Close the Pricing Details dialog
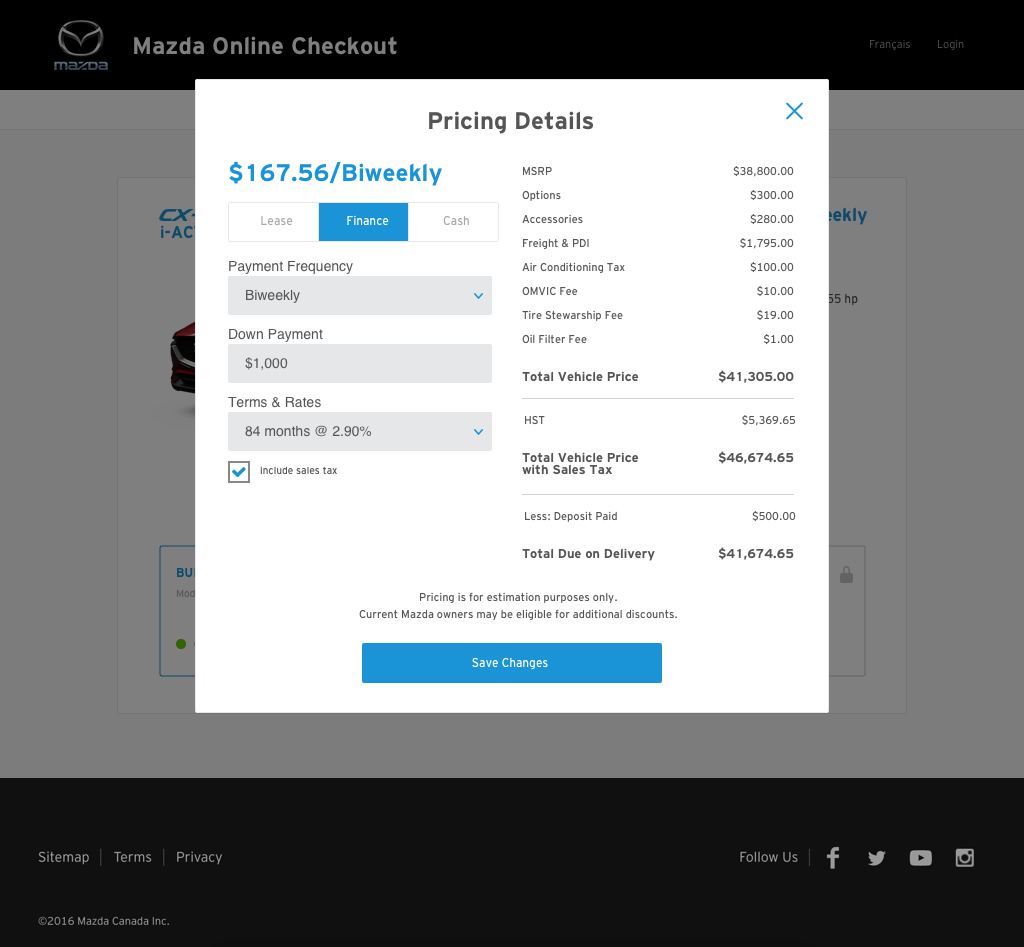This screenshot has height=947, width=1024. point(794,111)
